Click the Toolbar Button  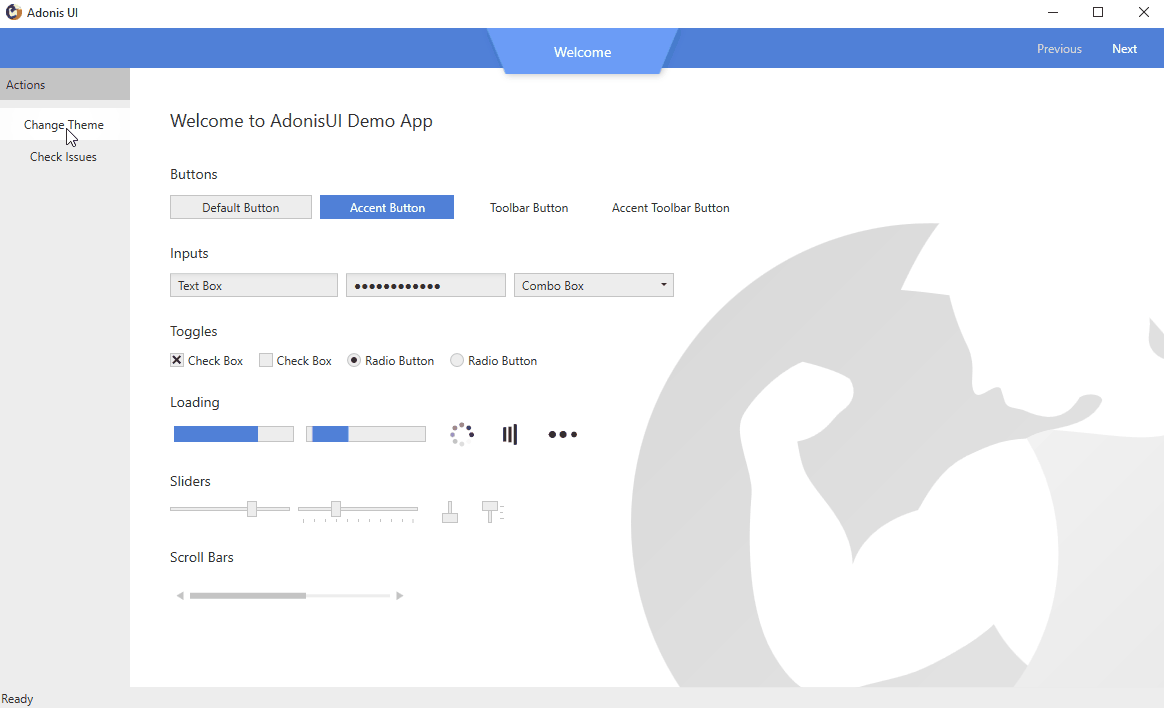click(x=529, y=207)
